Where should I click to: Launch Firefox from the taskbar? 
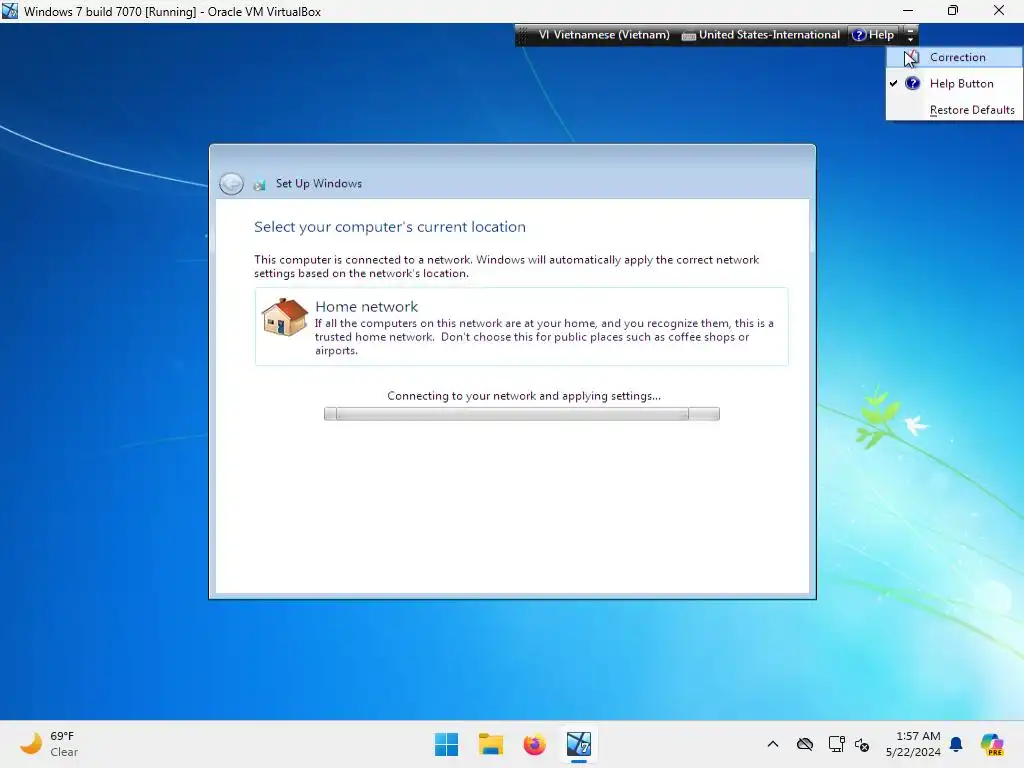534,744
